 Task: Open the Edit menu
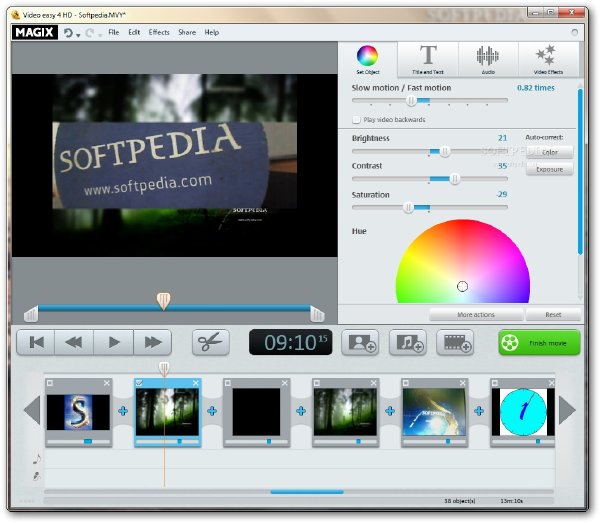(134, 32)
